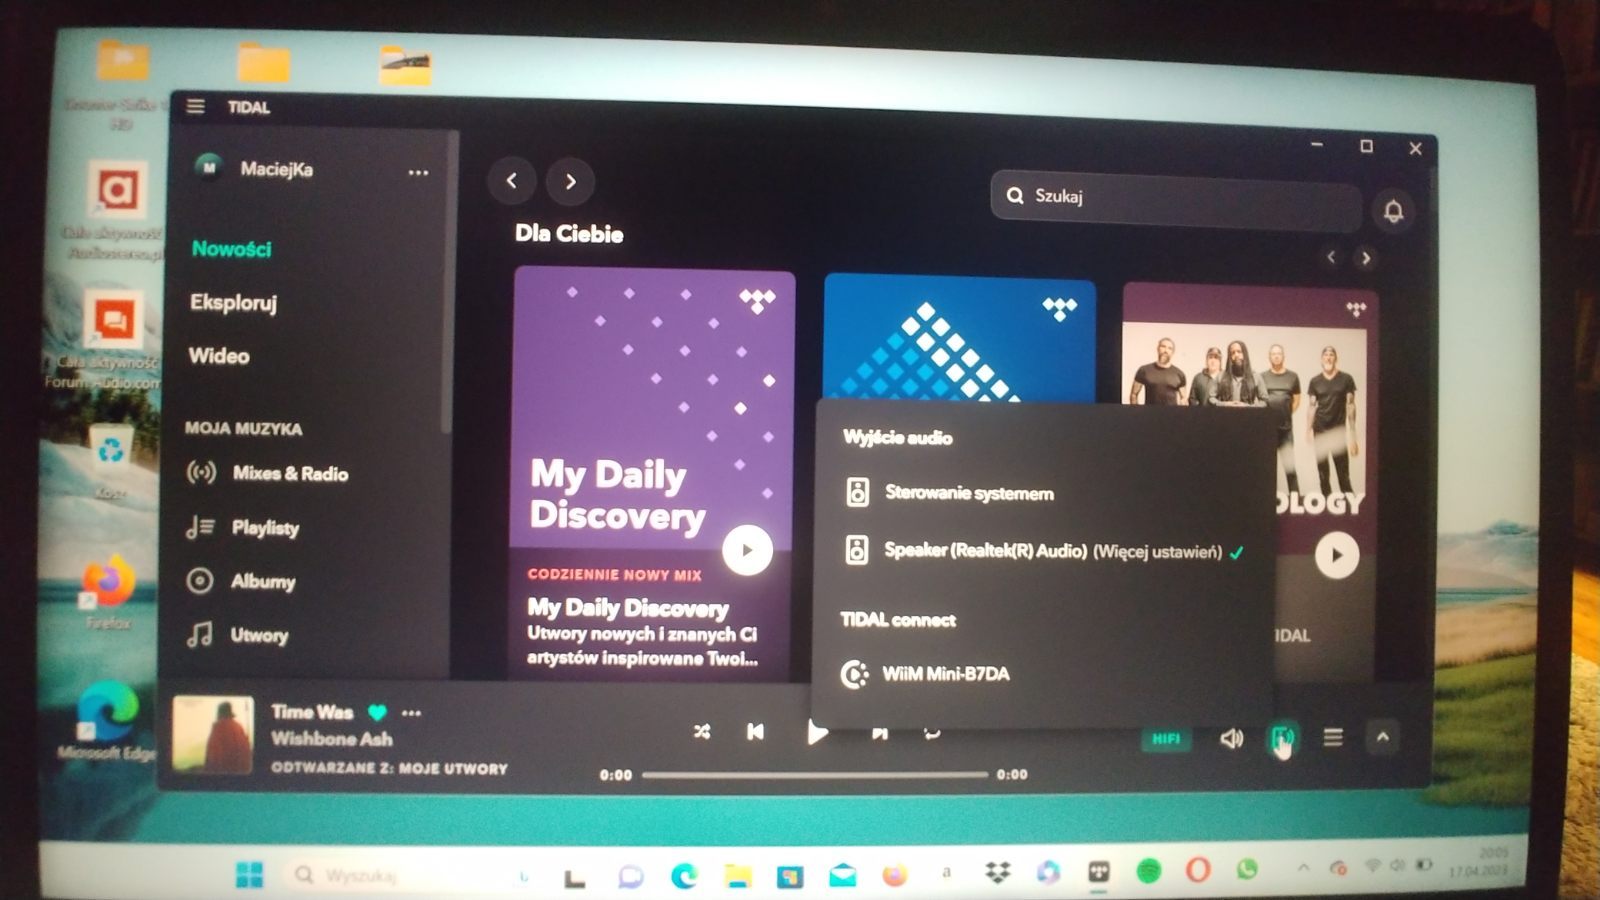Image resolution: width=1600 pixels, height=900 pixels.
Task: Open Spotify from taskbar
Action: point(1149,871)
